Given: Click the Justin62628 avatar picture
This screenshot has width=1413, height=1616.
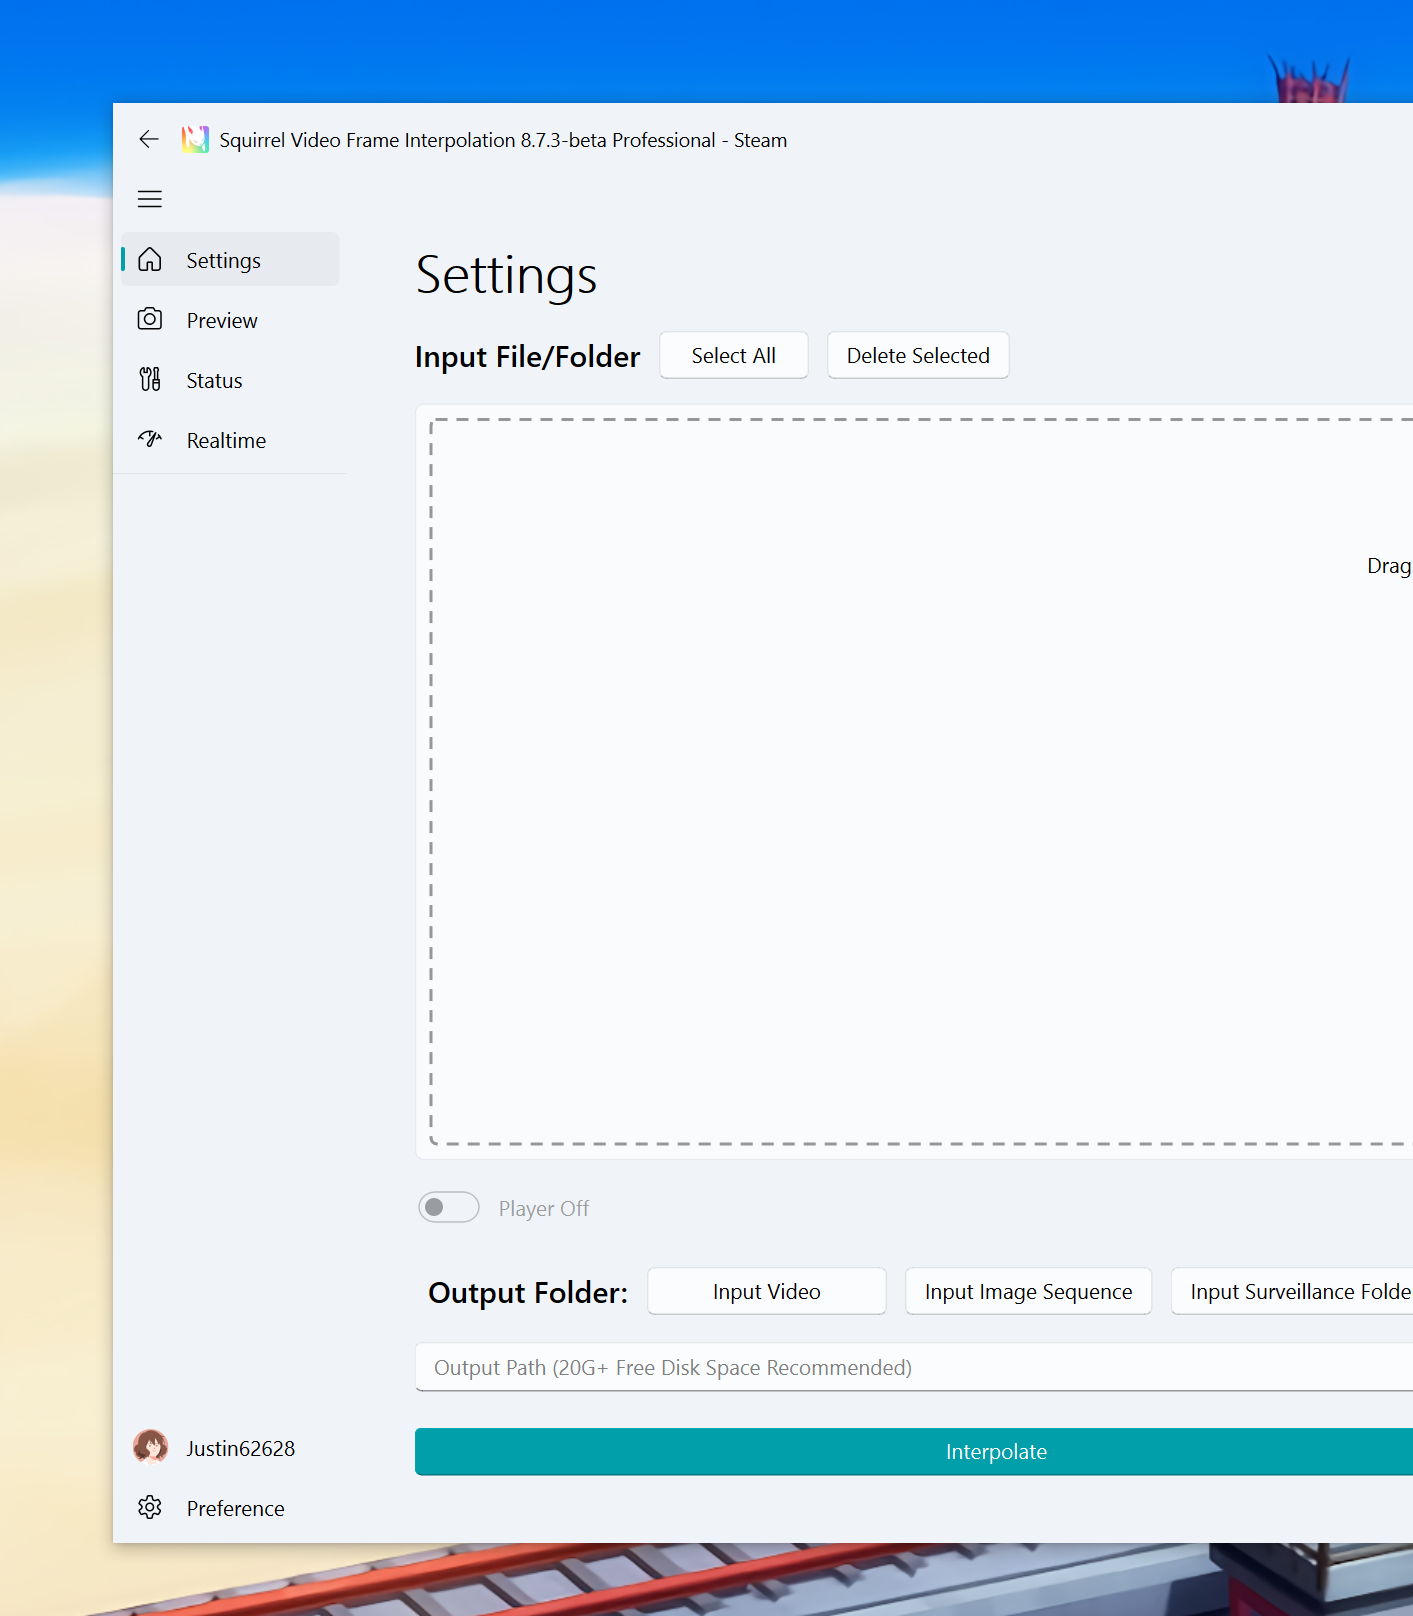Looking at the screenshot, I should coord(151,1447).
